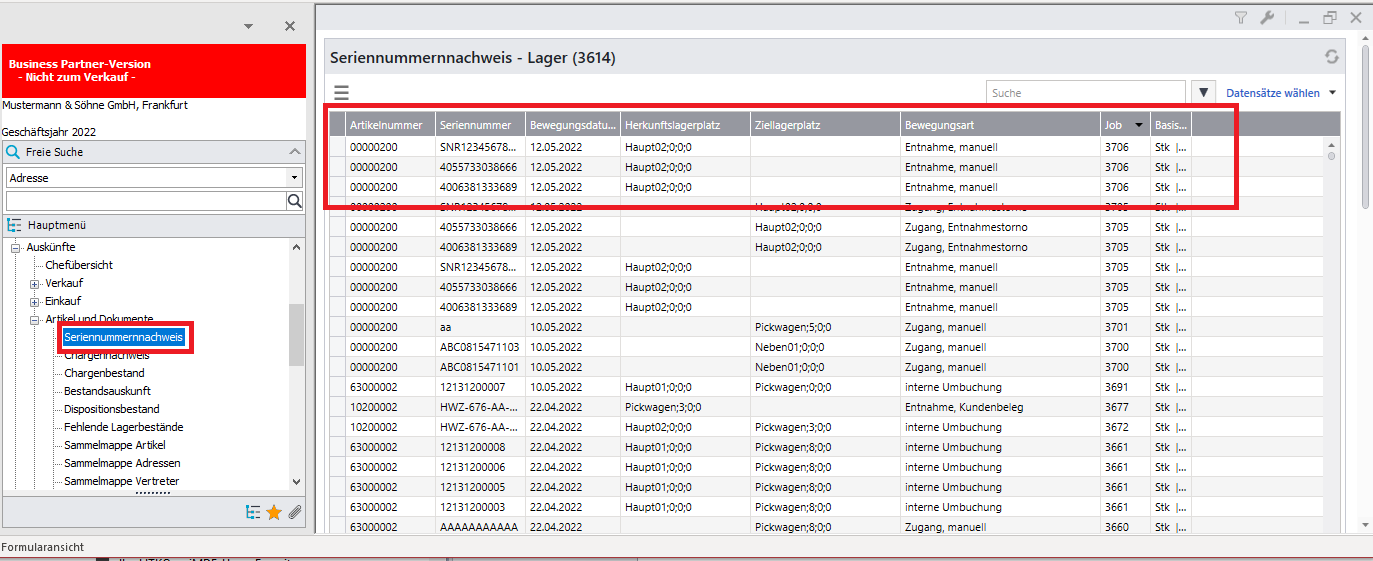Screen dimensions: 1373x561
Task: Collapse the Auskünfte tree node
Action: pos(16,247)
